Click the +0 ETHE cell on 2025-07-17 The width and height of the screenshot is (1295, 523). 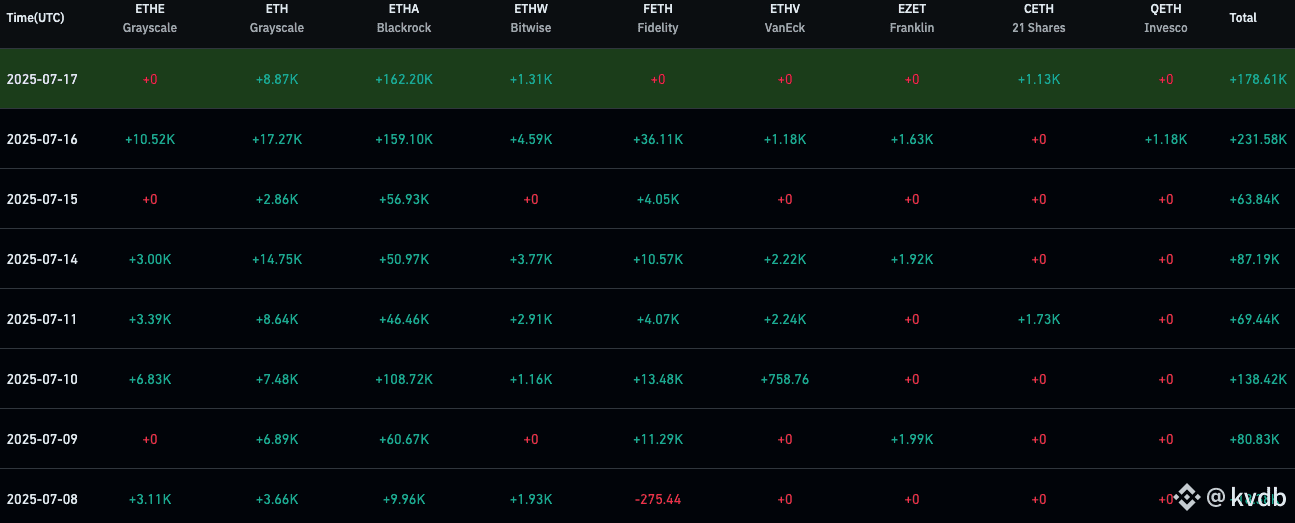[x=150, y=79]
